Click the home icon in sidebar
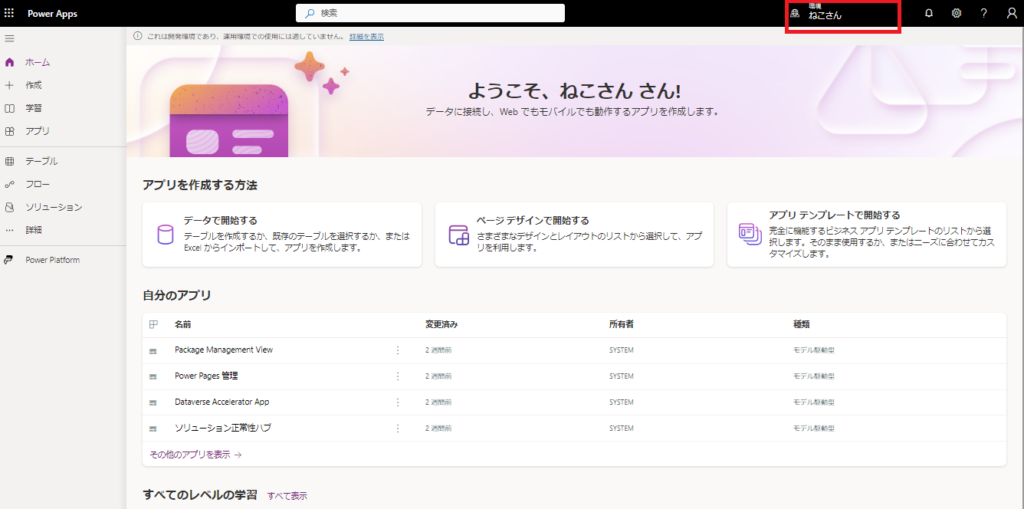The width and height of the screenshot is (1024, 509). click(x=9, y=63)
